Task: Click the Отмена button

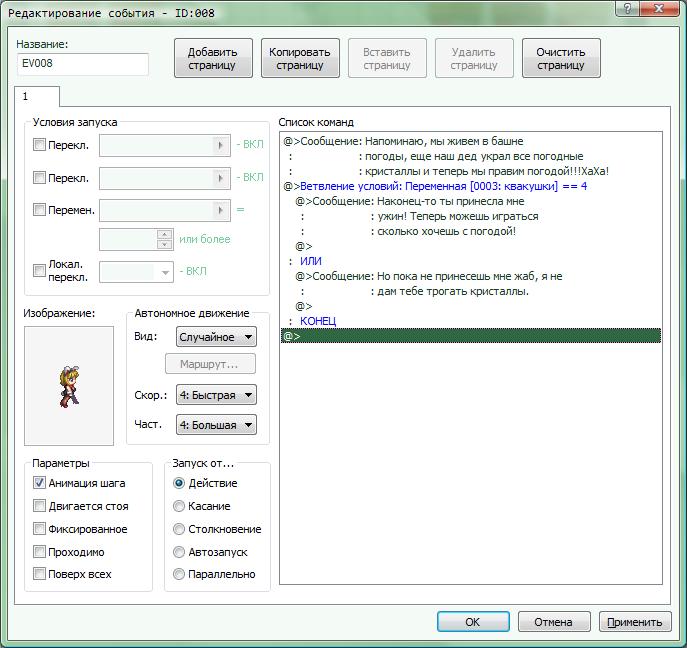Action: pyautogui.click(x=553, y=622)
